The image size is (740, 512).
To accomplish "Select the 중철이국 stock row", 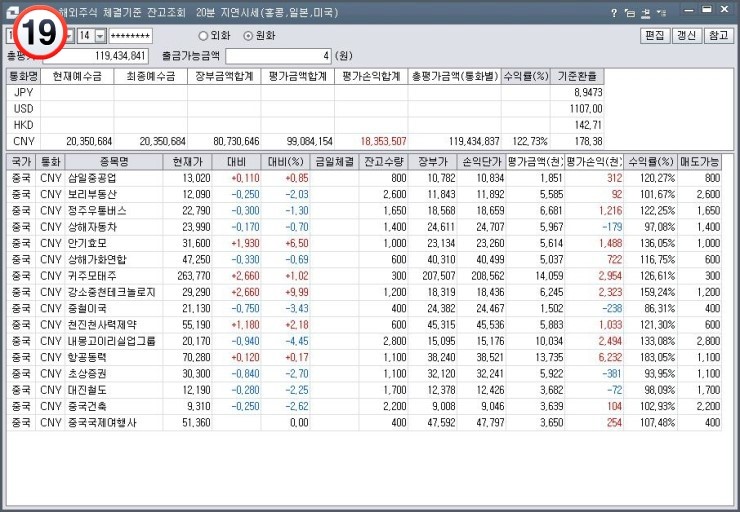I will 364,309.
